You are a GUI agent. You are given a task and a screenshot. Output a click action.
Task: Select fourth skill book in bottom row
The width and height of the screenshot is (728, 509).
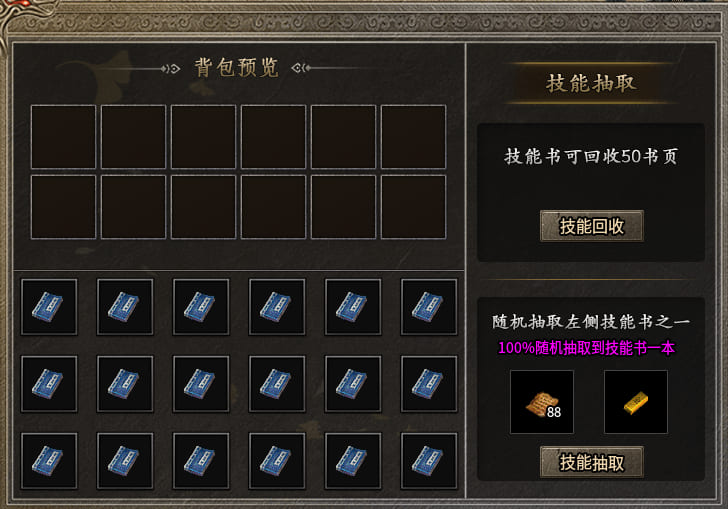pyautogui.click(x=277, y=461)
